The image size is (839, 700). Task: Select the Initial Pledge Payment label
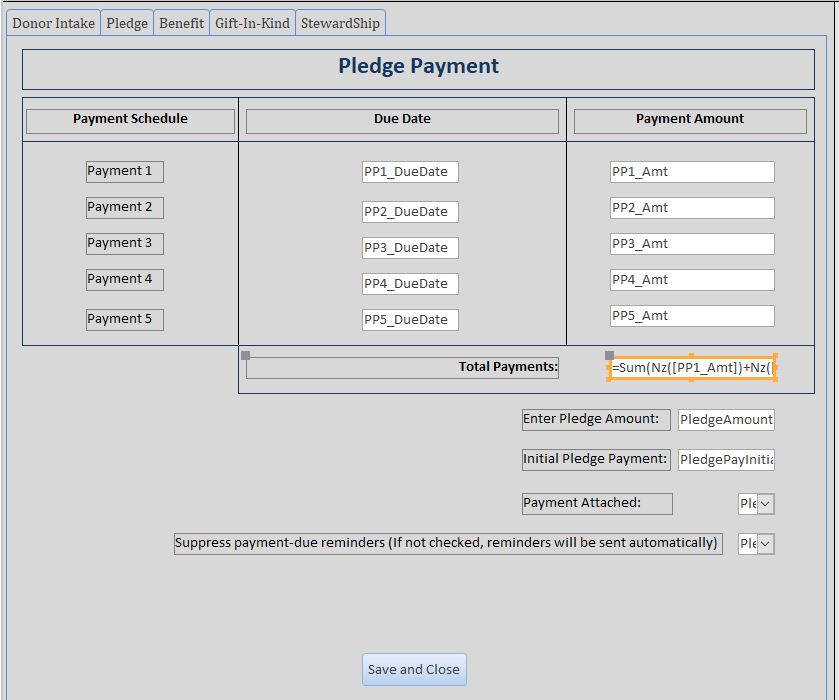point(596,460)
